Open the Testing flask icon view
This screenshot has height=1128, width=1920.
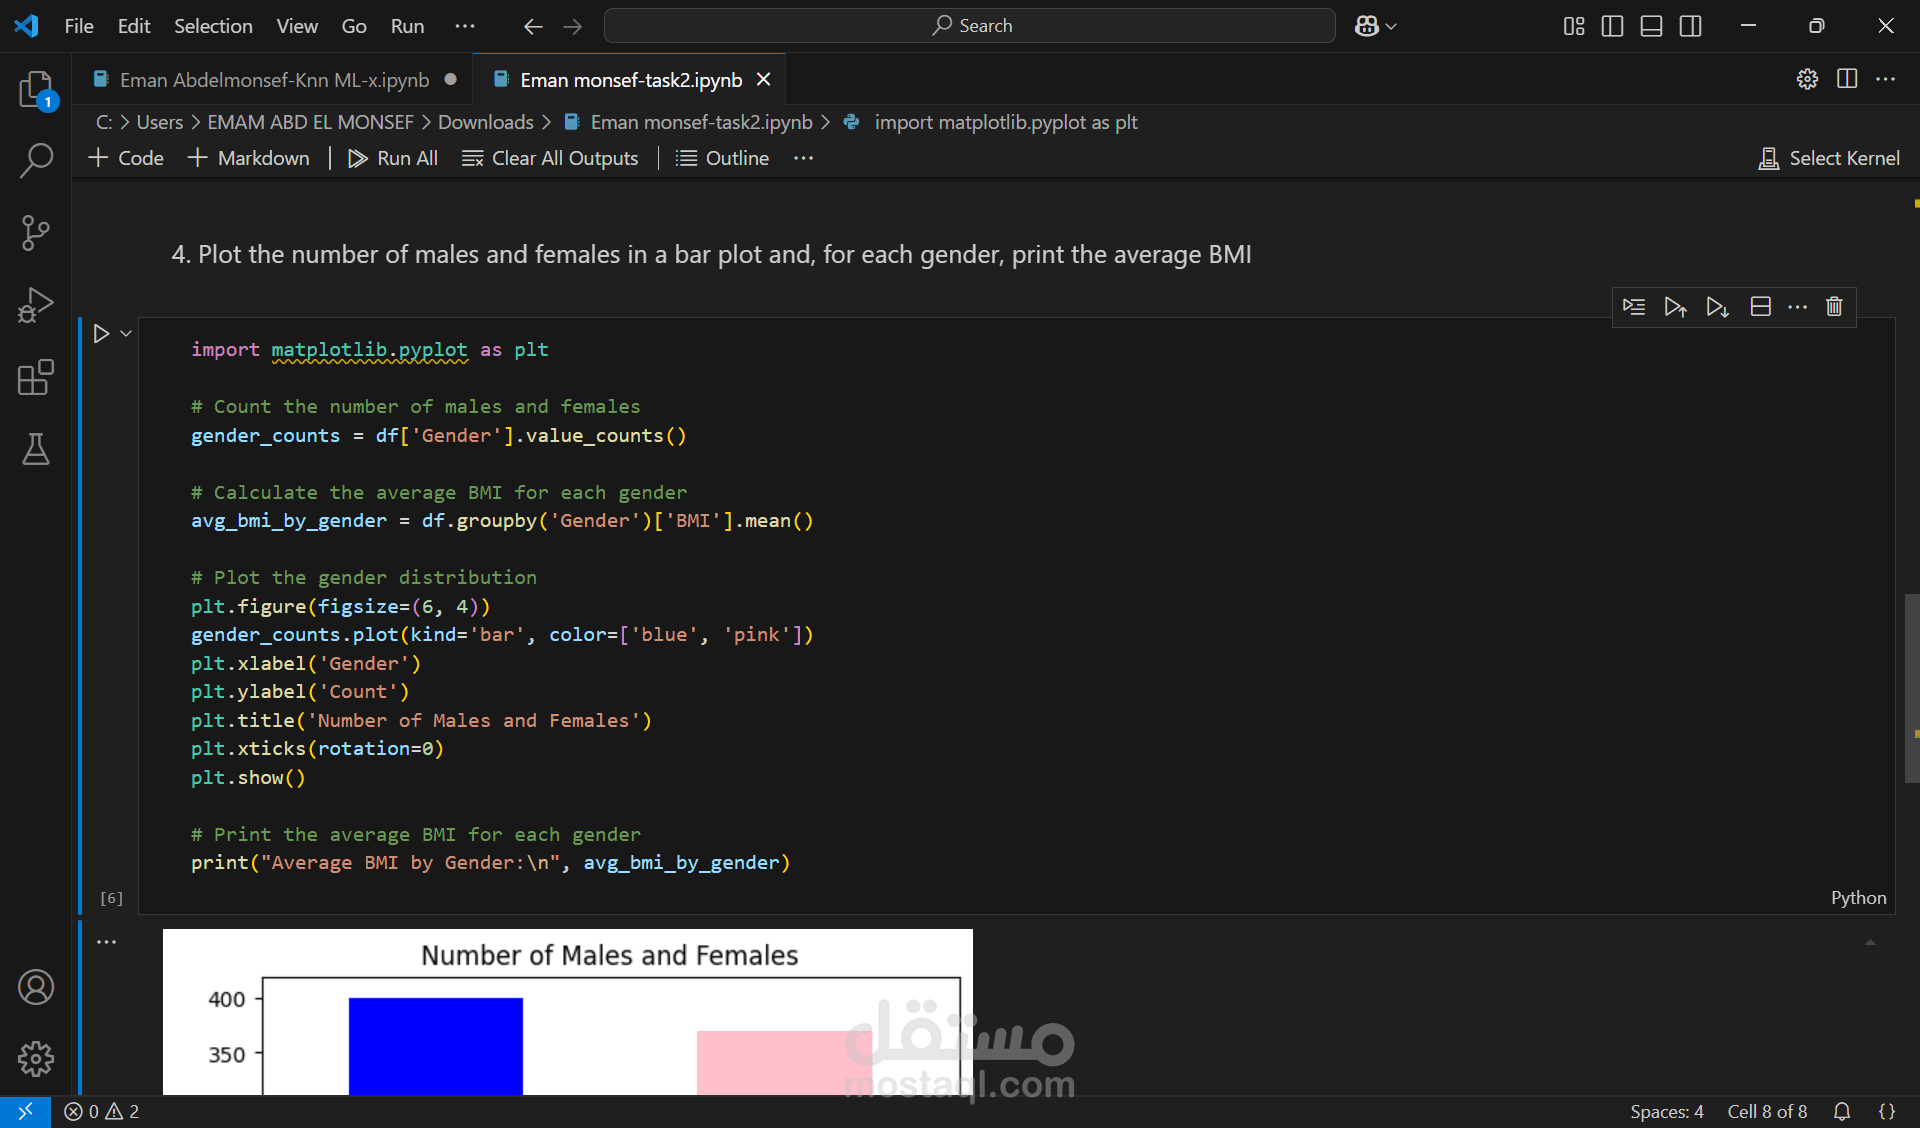[x=36, y=450]
